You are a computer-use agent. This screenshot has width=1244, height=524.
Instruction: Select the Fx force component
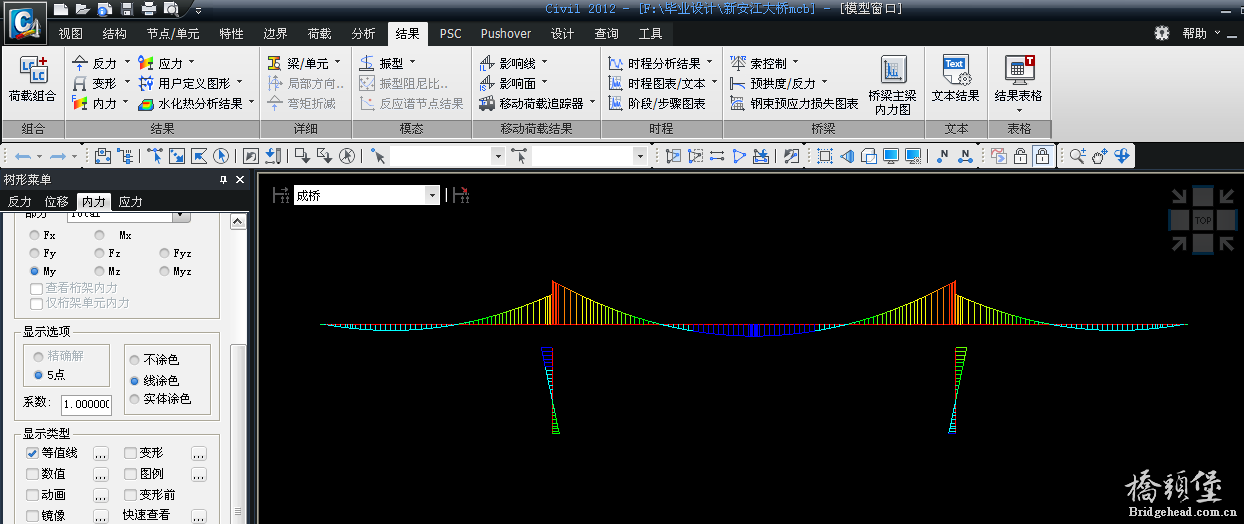[x=36, y=235]
